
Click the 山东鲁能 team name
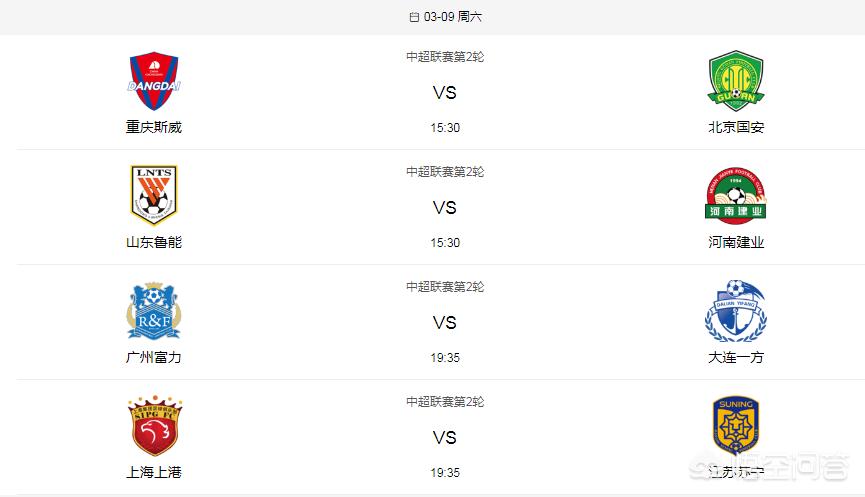[154, 242]
